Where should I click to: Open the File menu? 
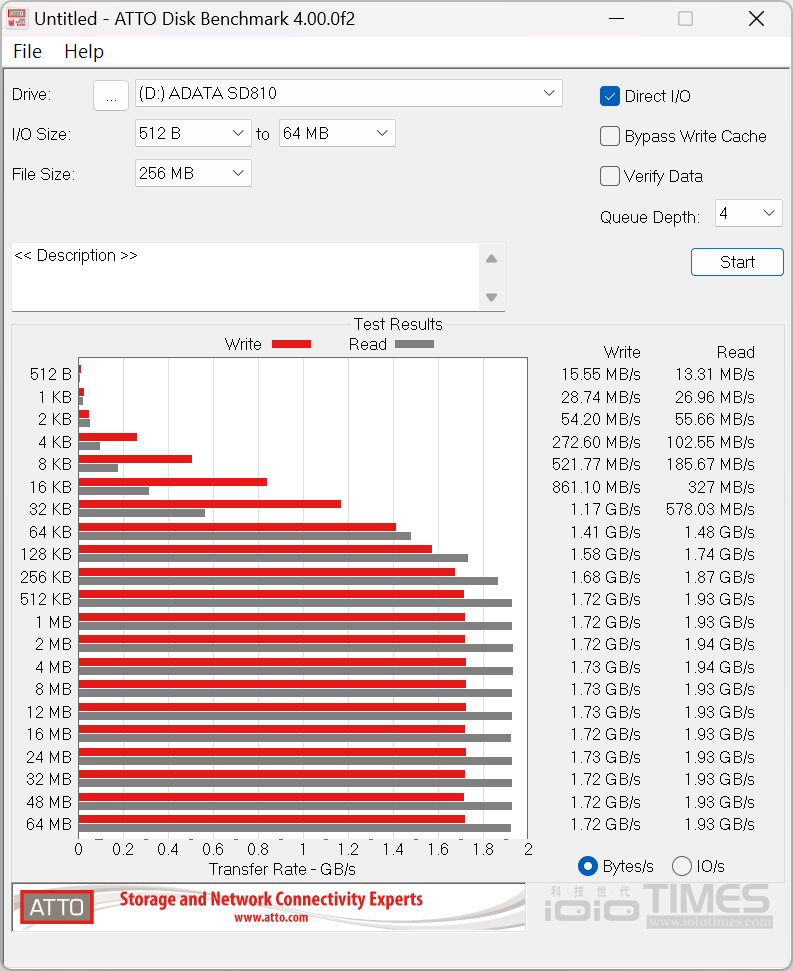(x=27, y=51)
